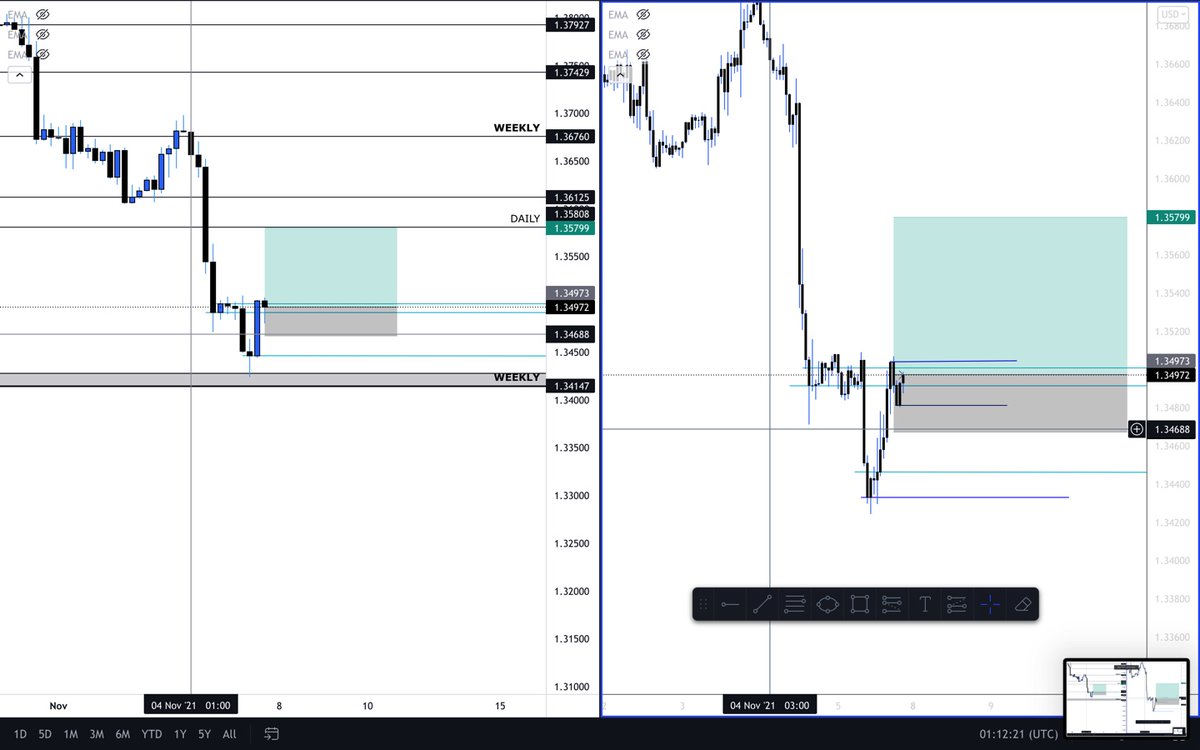Image resolution: width=1200 pixels, height=750 pixels.
Task: Collapse the indicator legend in right chart
Action: click(x=620, y=74)
